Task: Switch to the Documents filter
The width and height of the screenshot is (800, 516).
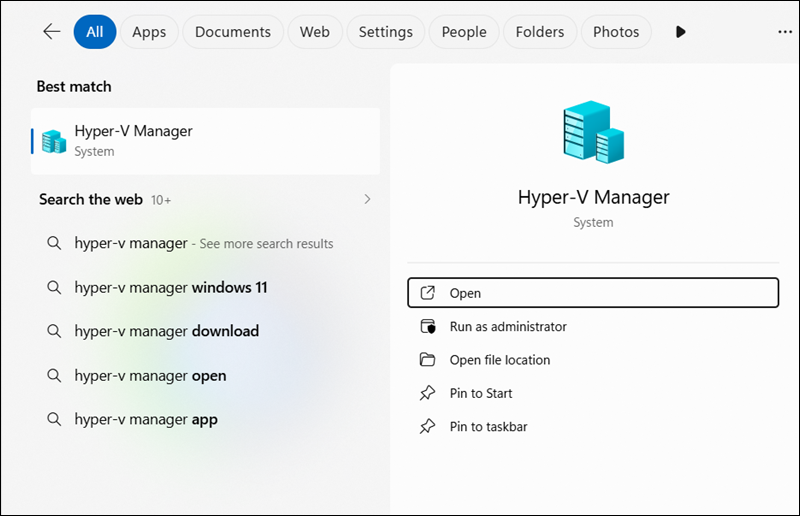Action: tap(233, 32)
